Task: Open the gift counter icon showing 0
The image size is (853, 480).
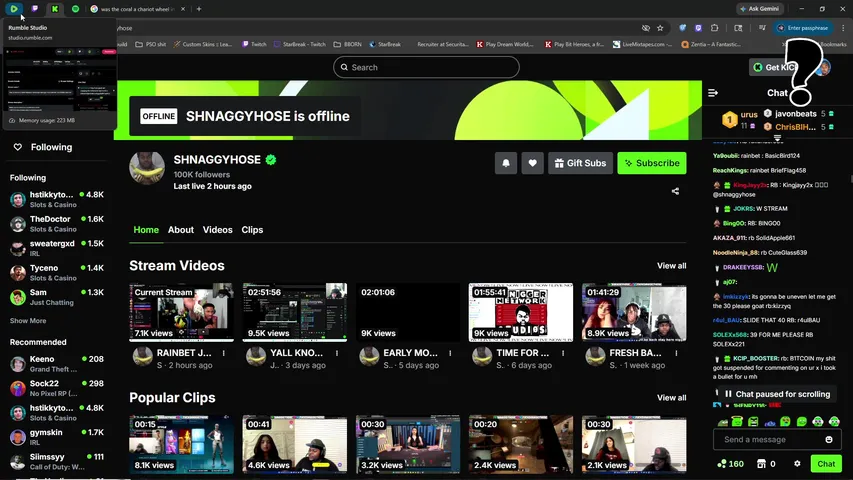Action: pyautogui.click(x=766, y=464)
